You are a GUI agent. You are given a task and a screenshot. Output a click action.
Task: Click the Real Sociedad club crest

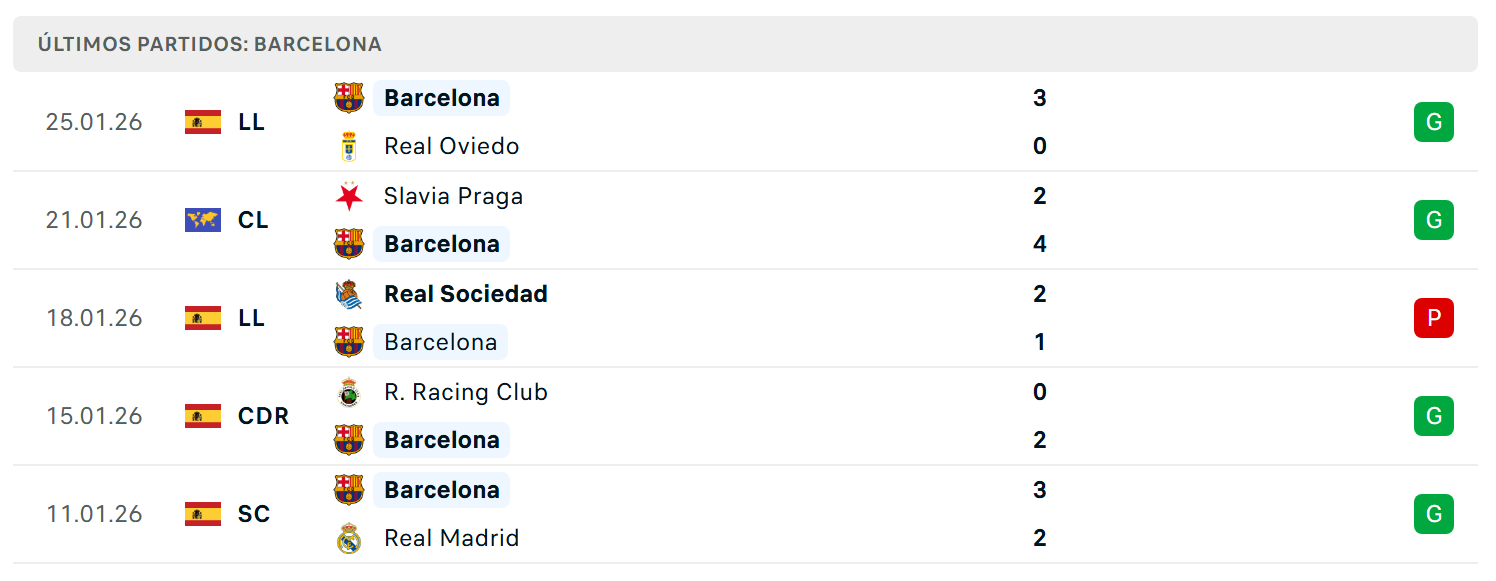[349, 294]
